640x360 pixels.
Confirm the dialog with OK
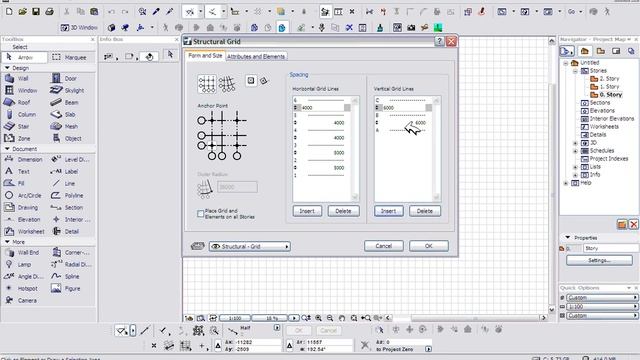pos(429,246)
